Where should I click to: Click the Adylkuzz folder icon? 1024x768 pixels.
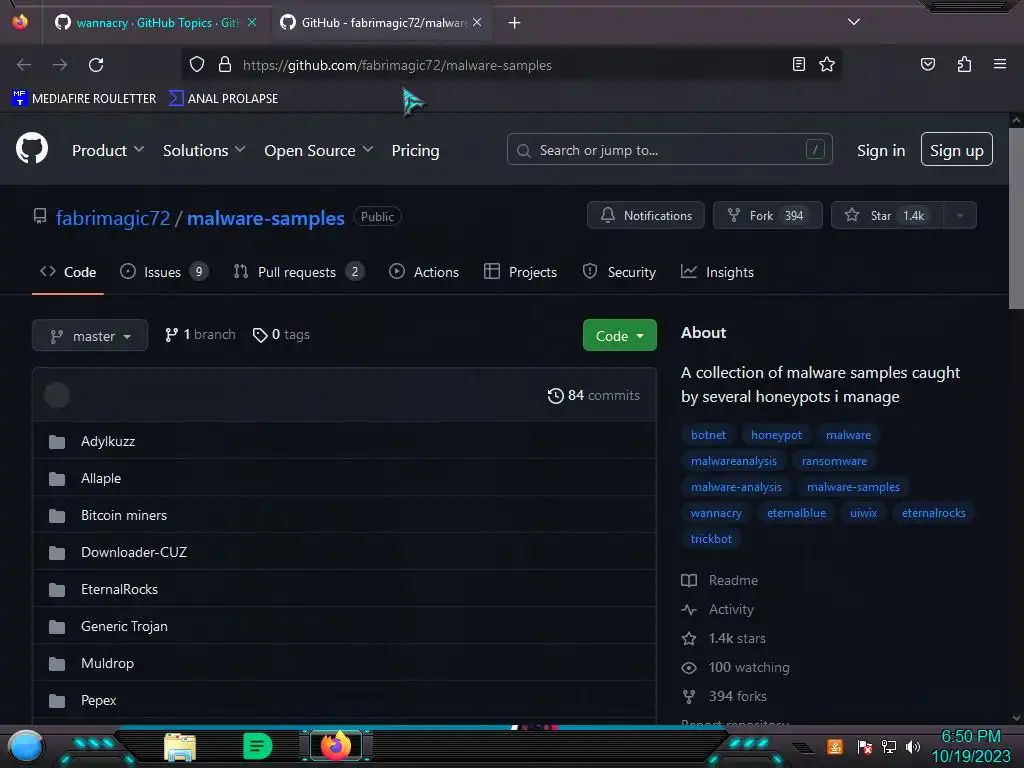[x=57, y=442]
